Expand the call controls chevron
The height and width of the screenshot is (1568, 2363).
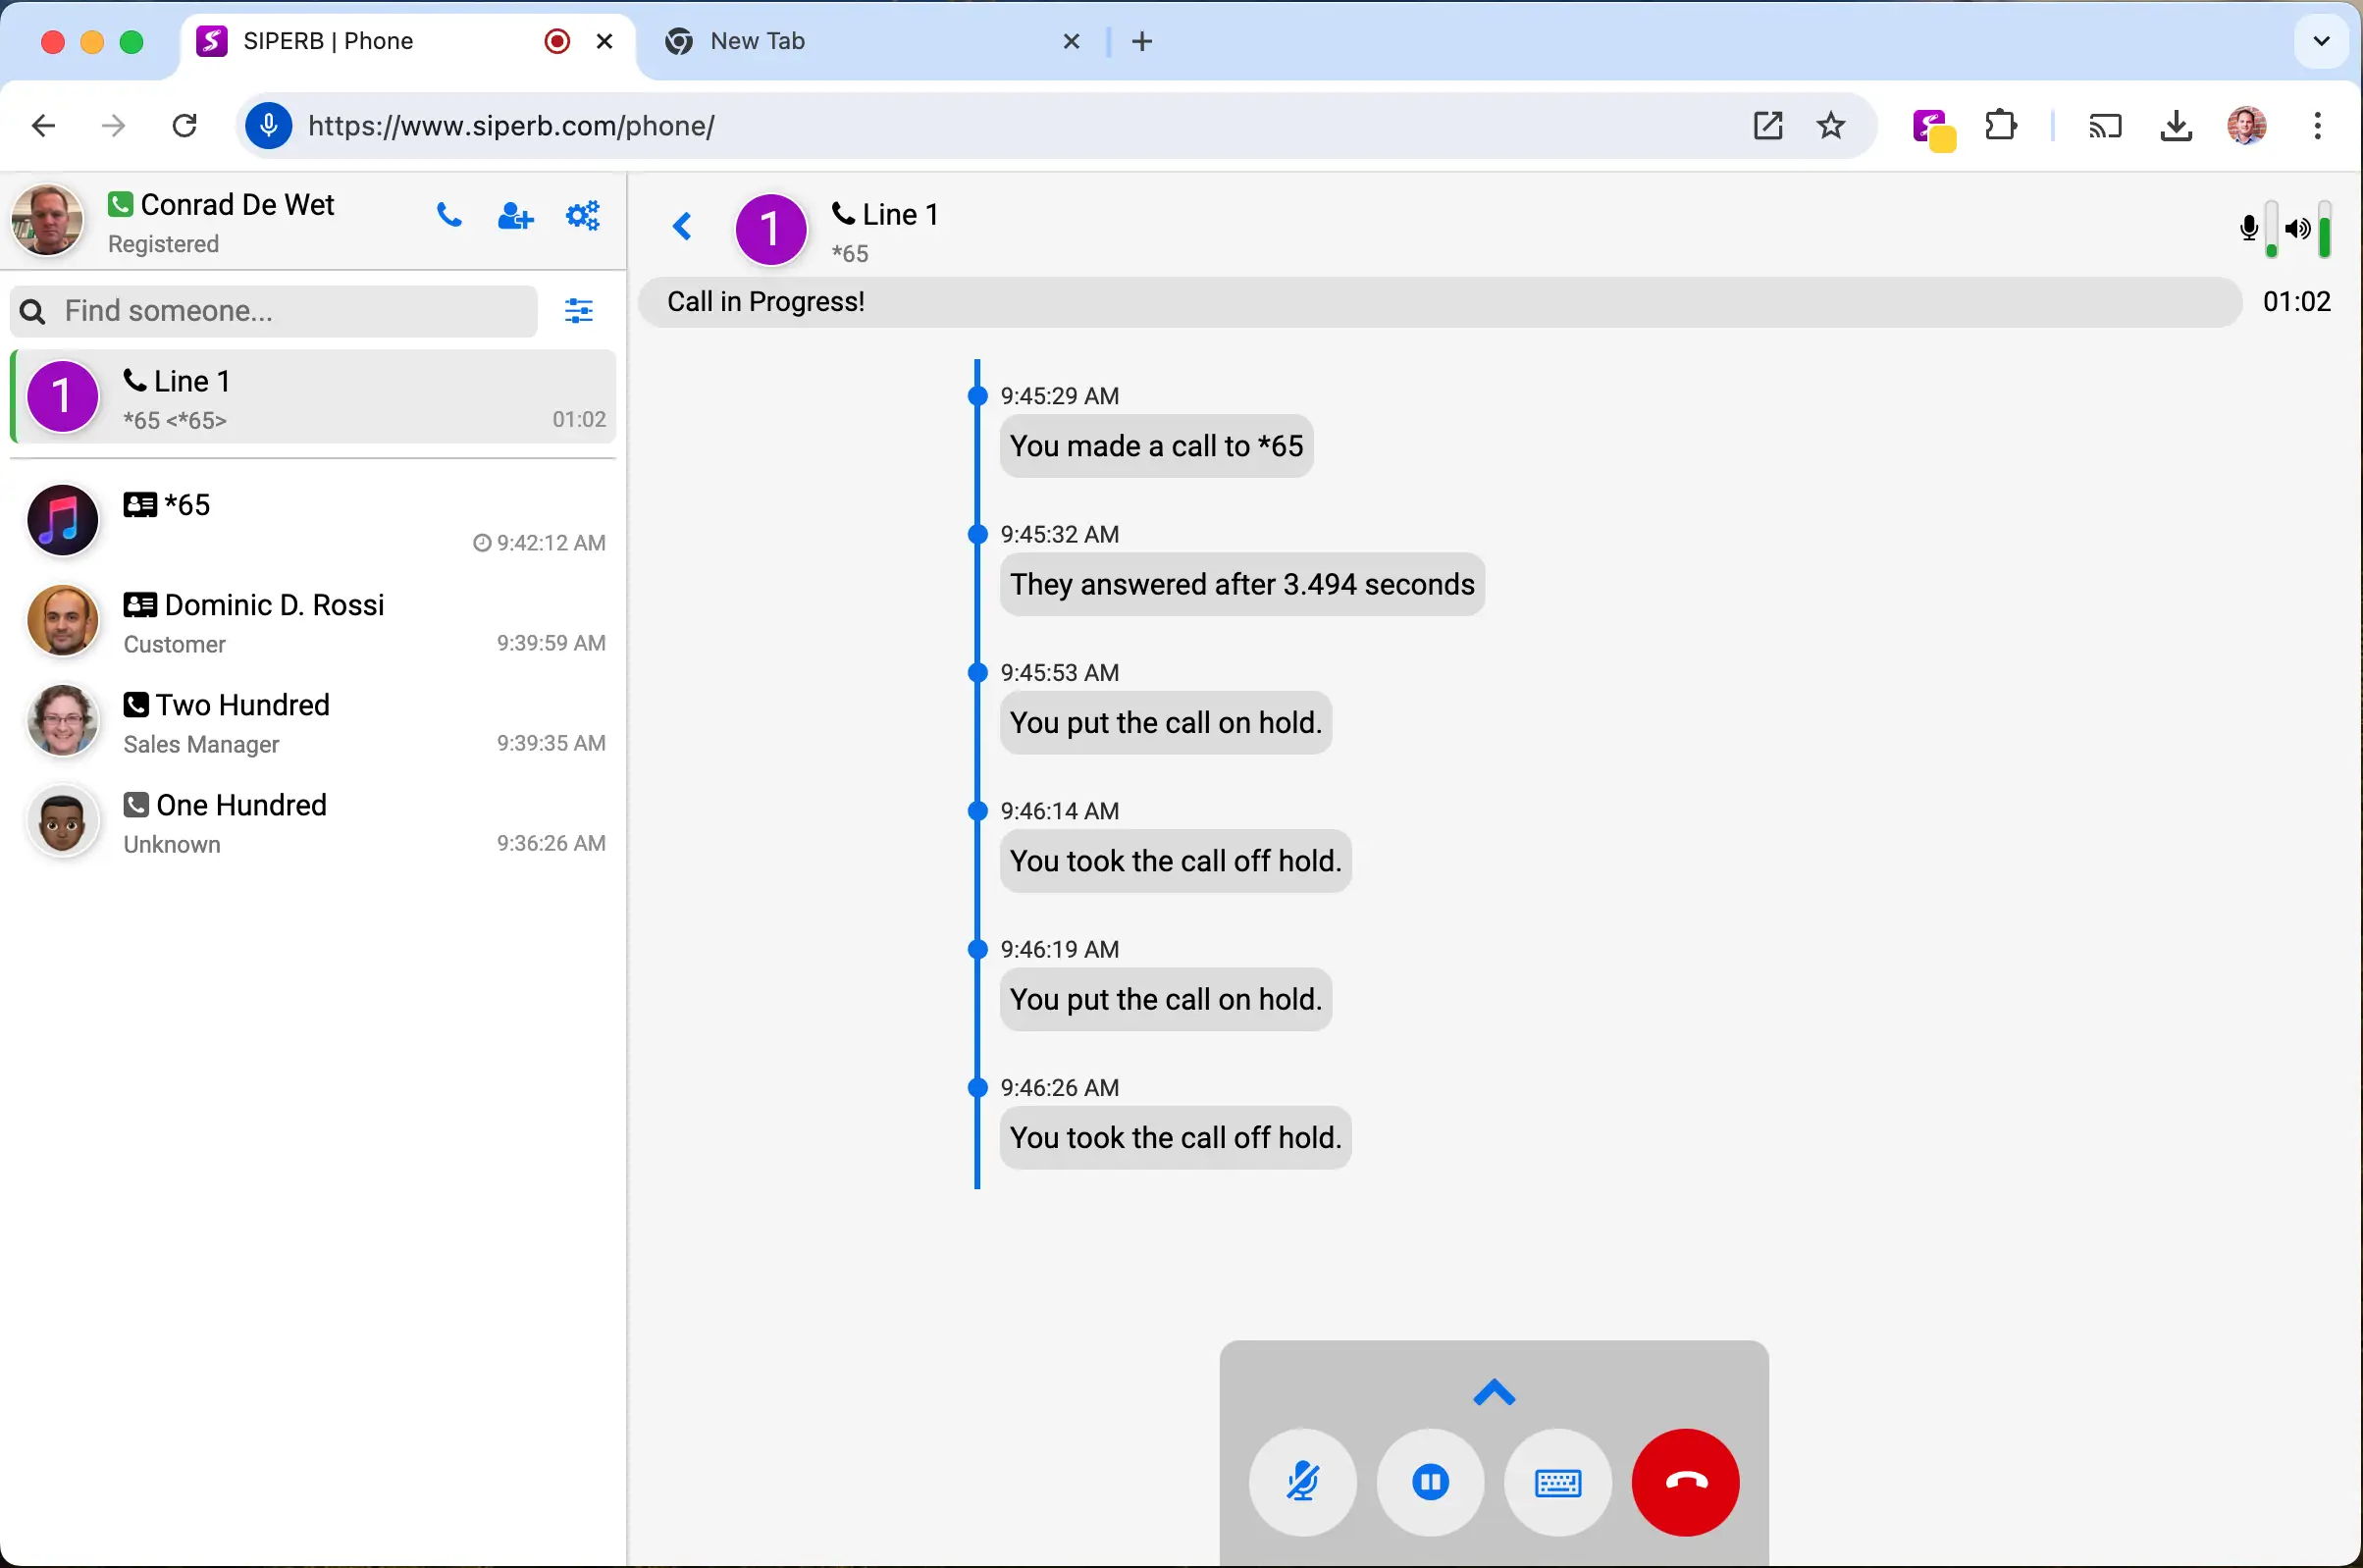click(1494, 1393)
